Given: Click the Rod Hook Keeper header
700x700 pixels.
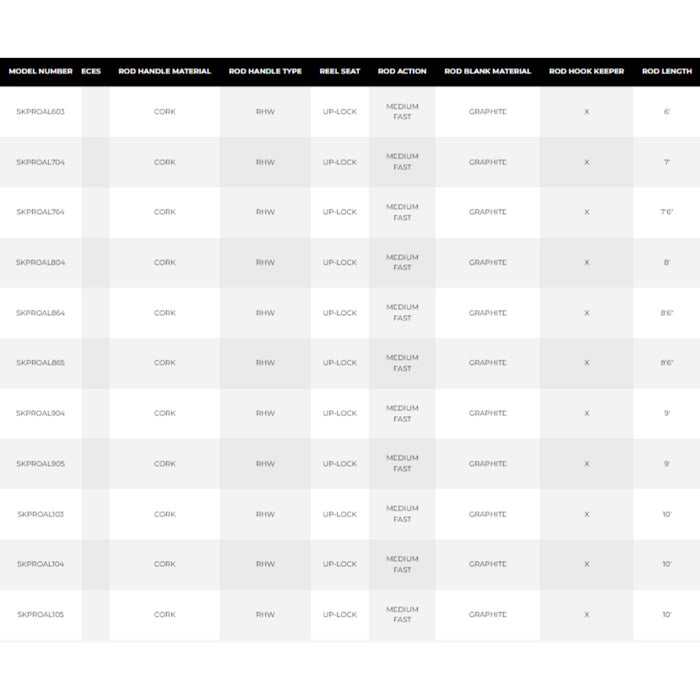Looking at the screenshot, I should point(587,72).
